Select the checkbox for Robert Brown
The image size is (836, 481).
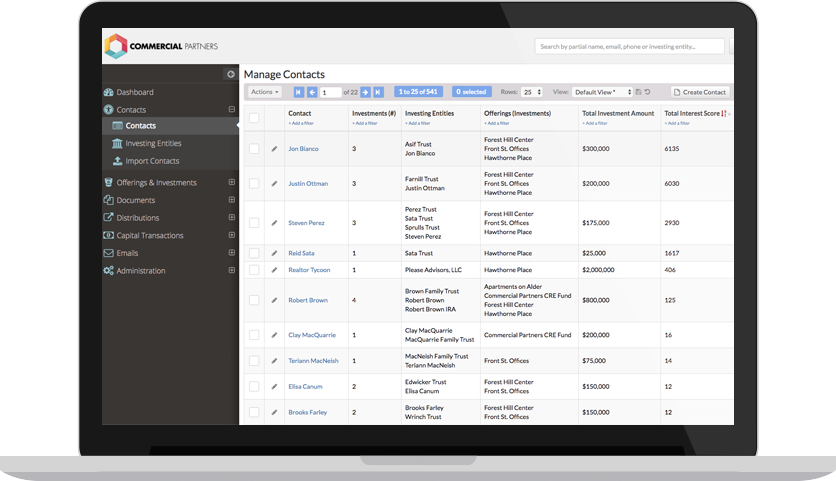point(254,300)
